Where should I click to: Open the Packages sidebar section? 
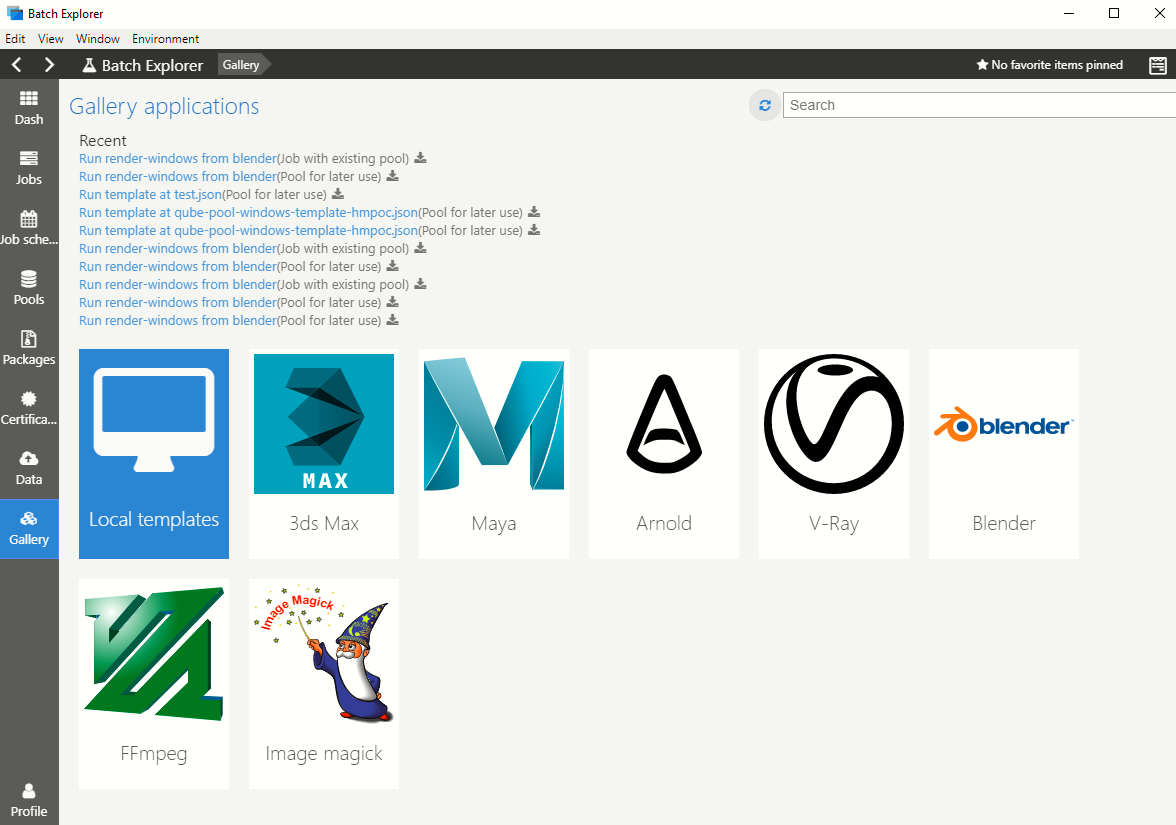pyautogui.click(x=28, y=349)
